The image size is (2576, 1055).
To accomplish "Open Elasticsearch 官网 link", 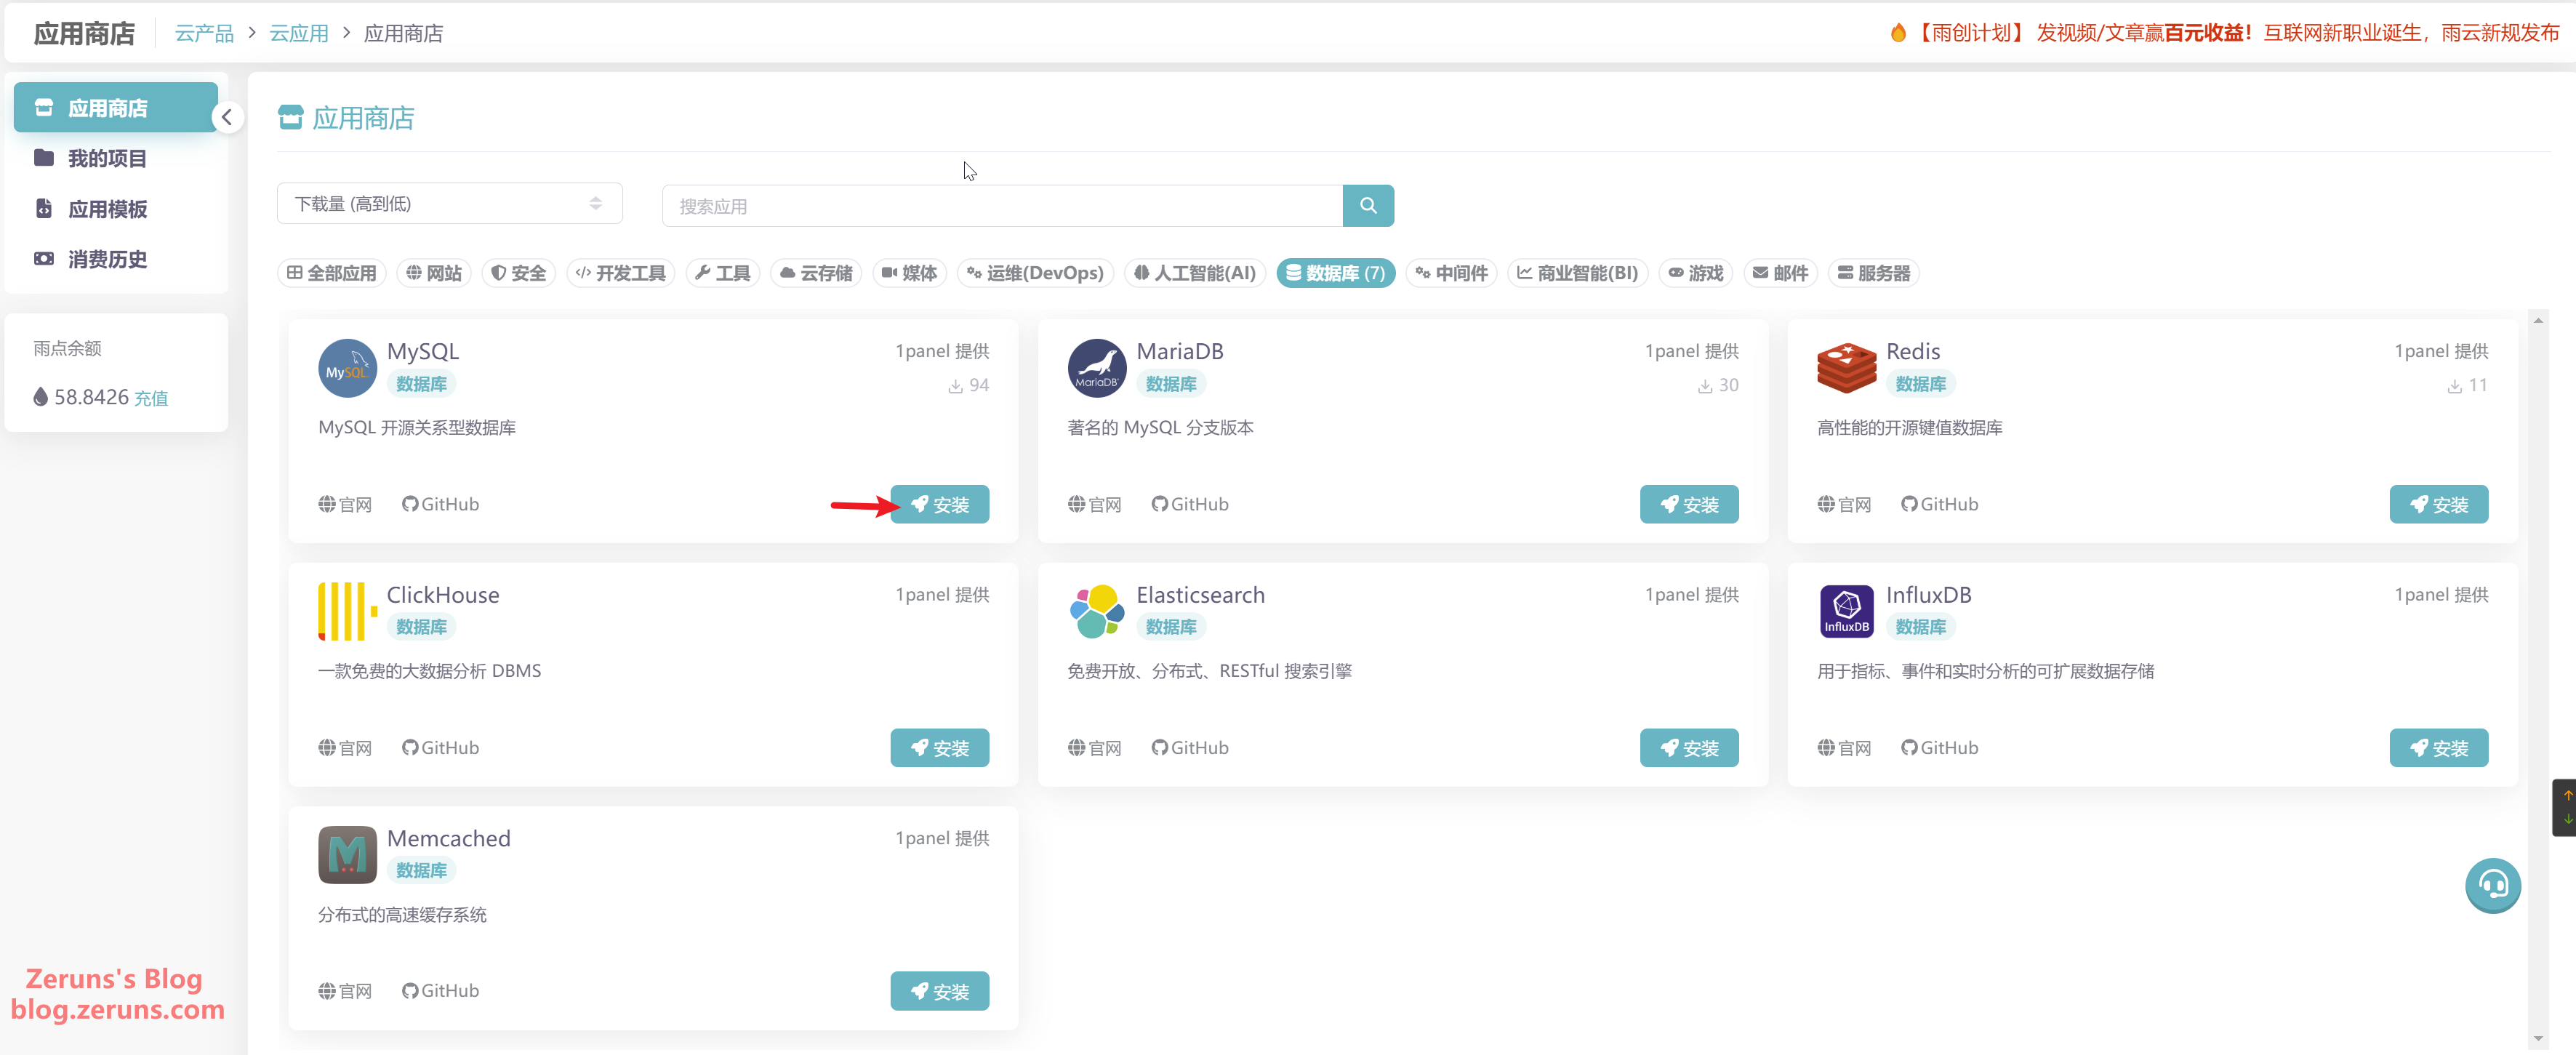I will click(1094, 748).
